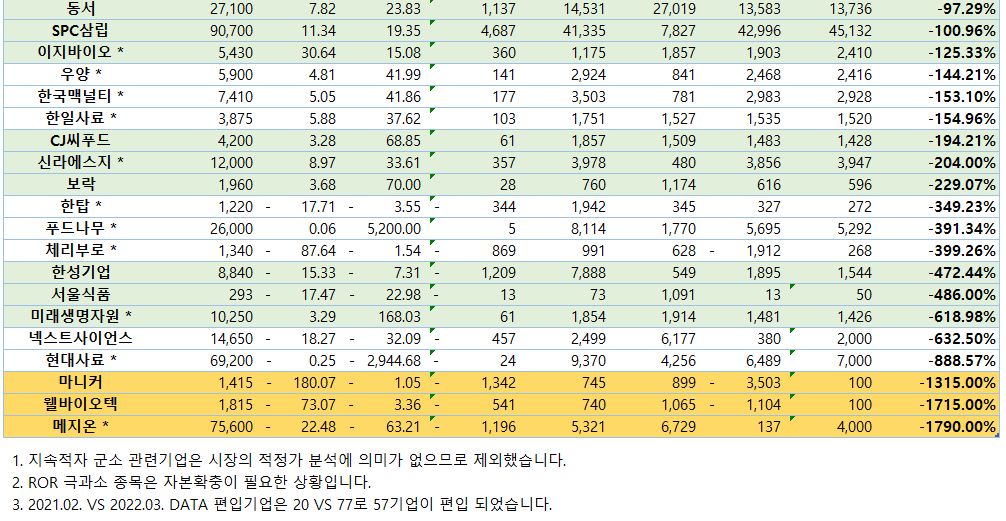Select the 5,200.00 value in 푸드나무 row
The height and width of the screenshot is (521, 1006).
[394, 228]
